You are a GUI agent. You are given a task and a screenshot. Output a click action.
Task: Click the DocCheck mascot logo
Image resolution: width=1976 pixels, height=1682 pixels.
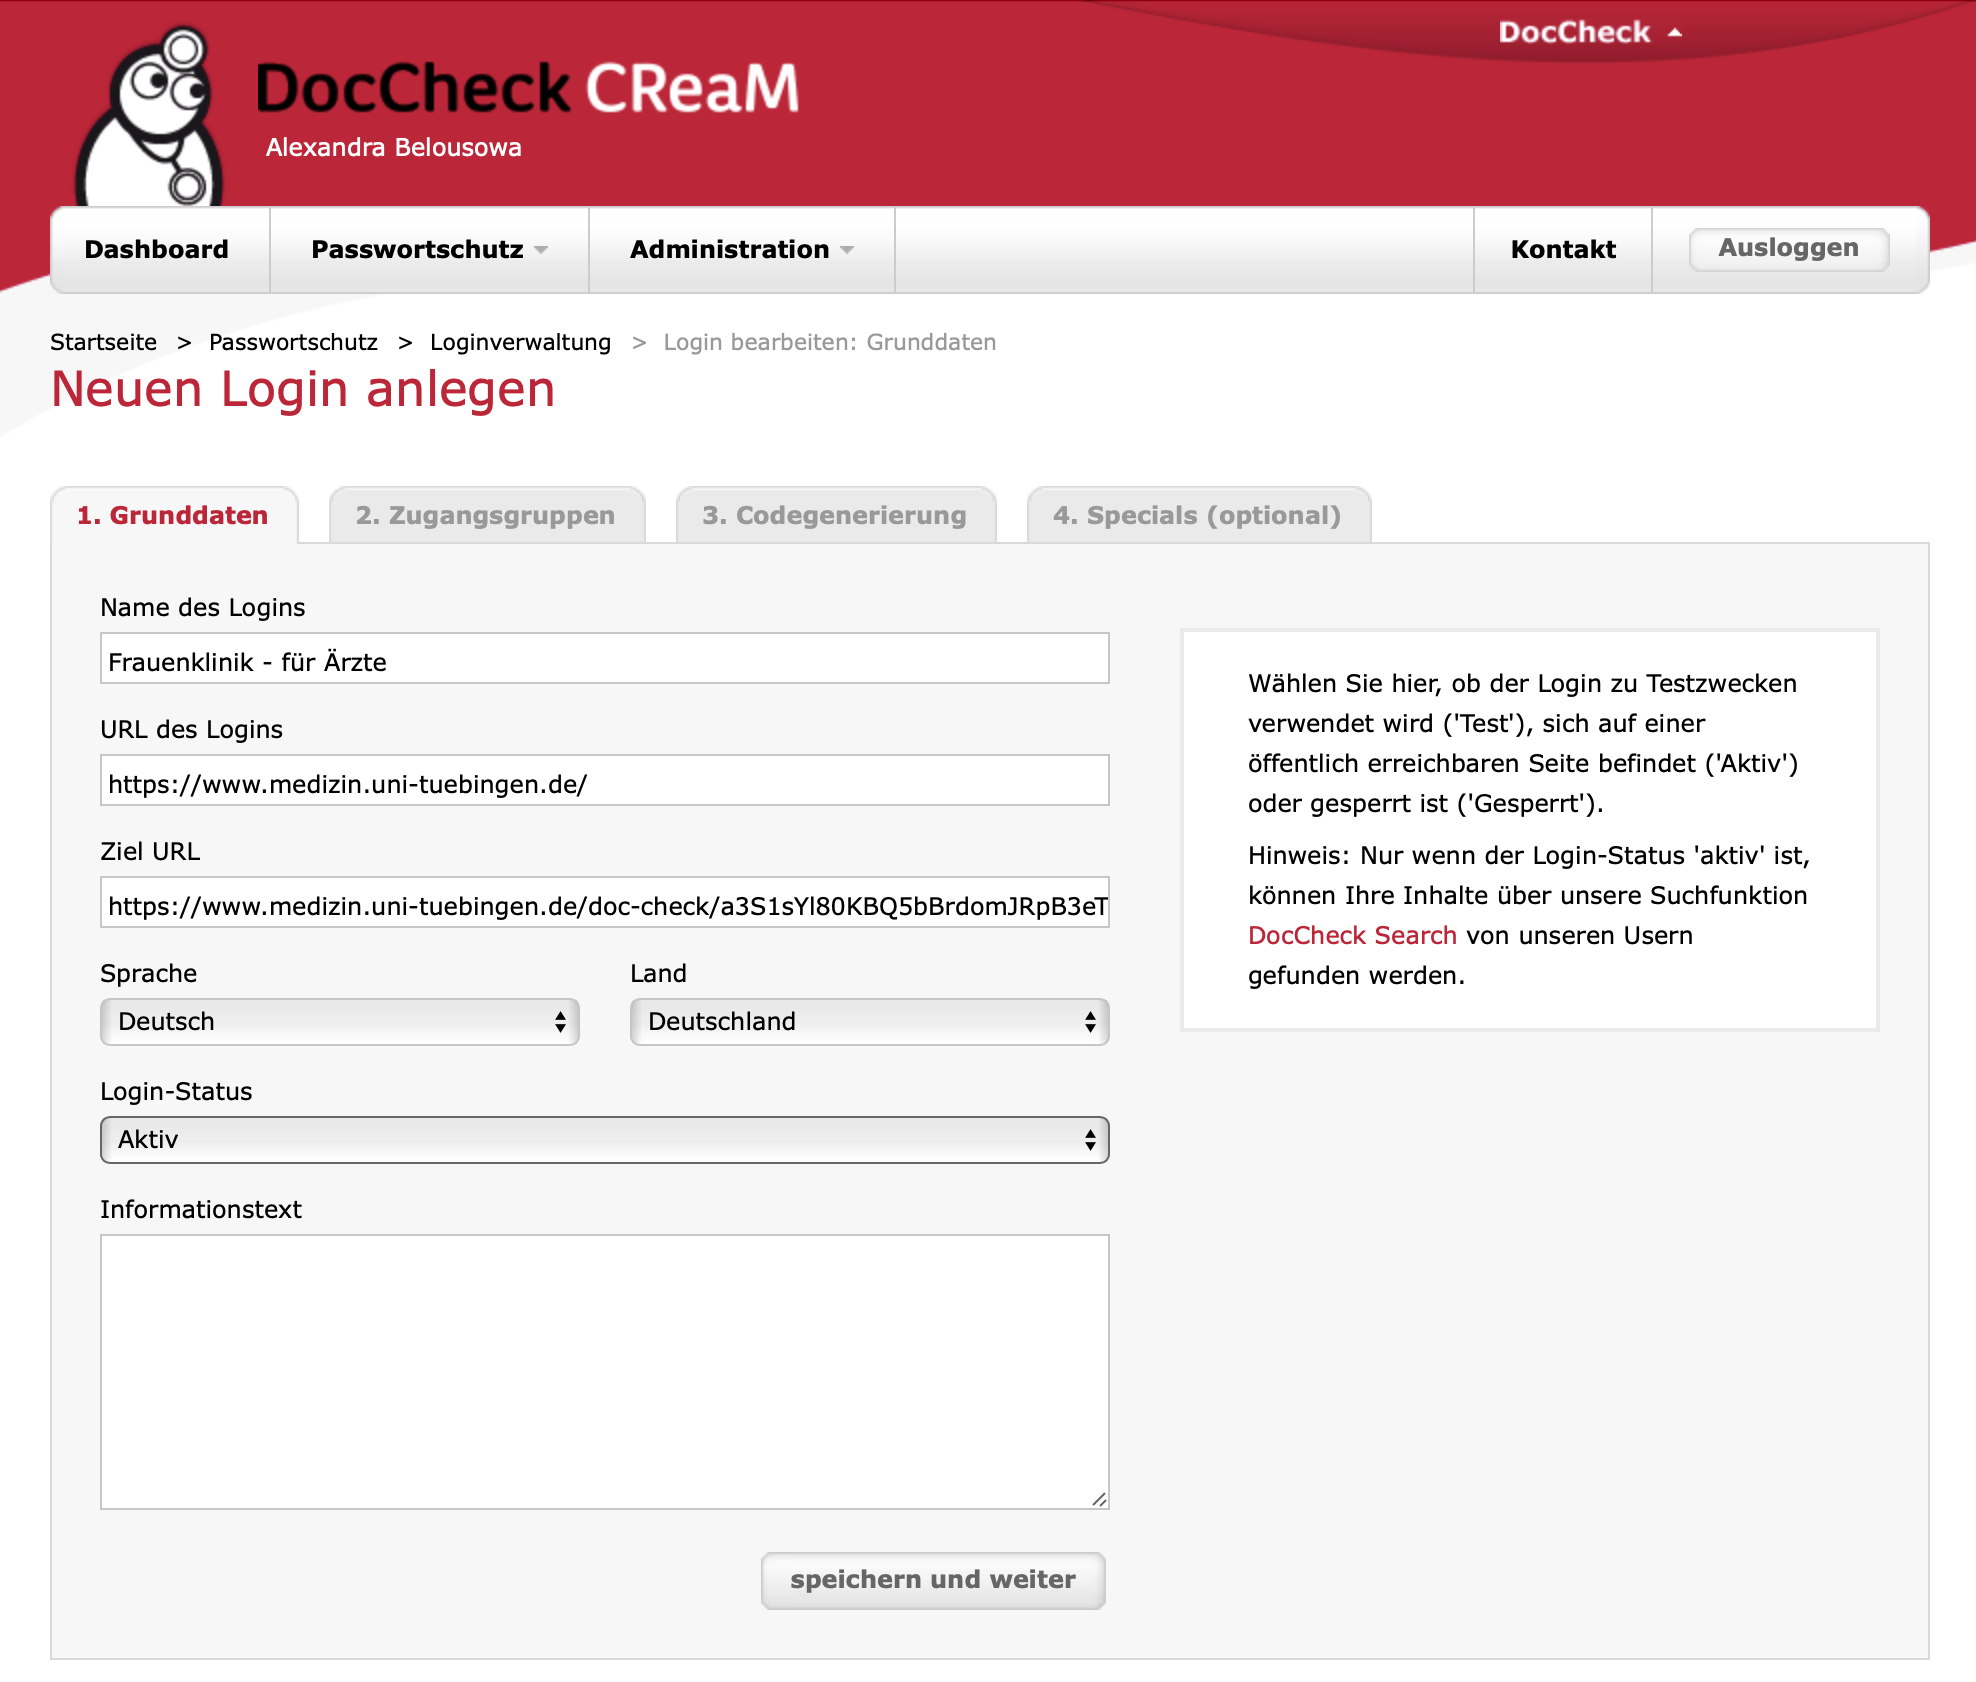click(x=150, y=117)
